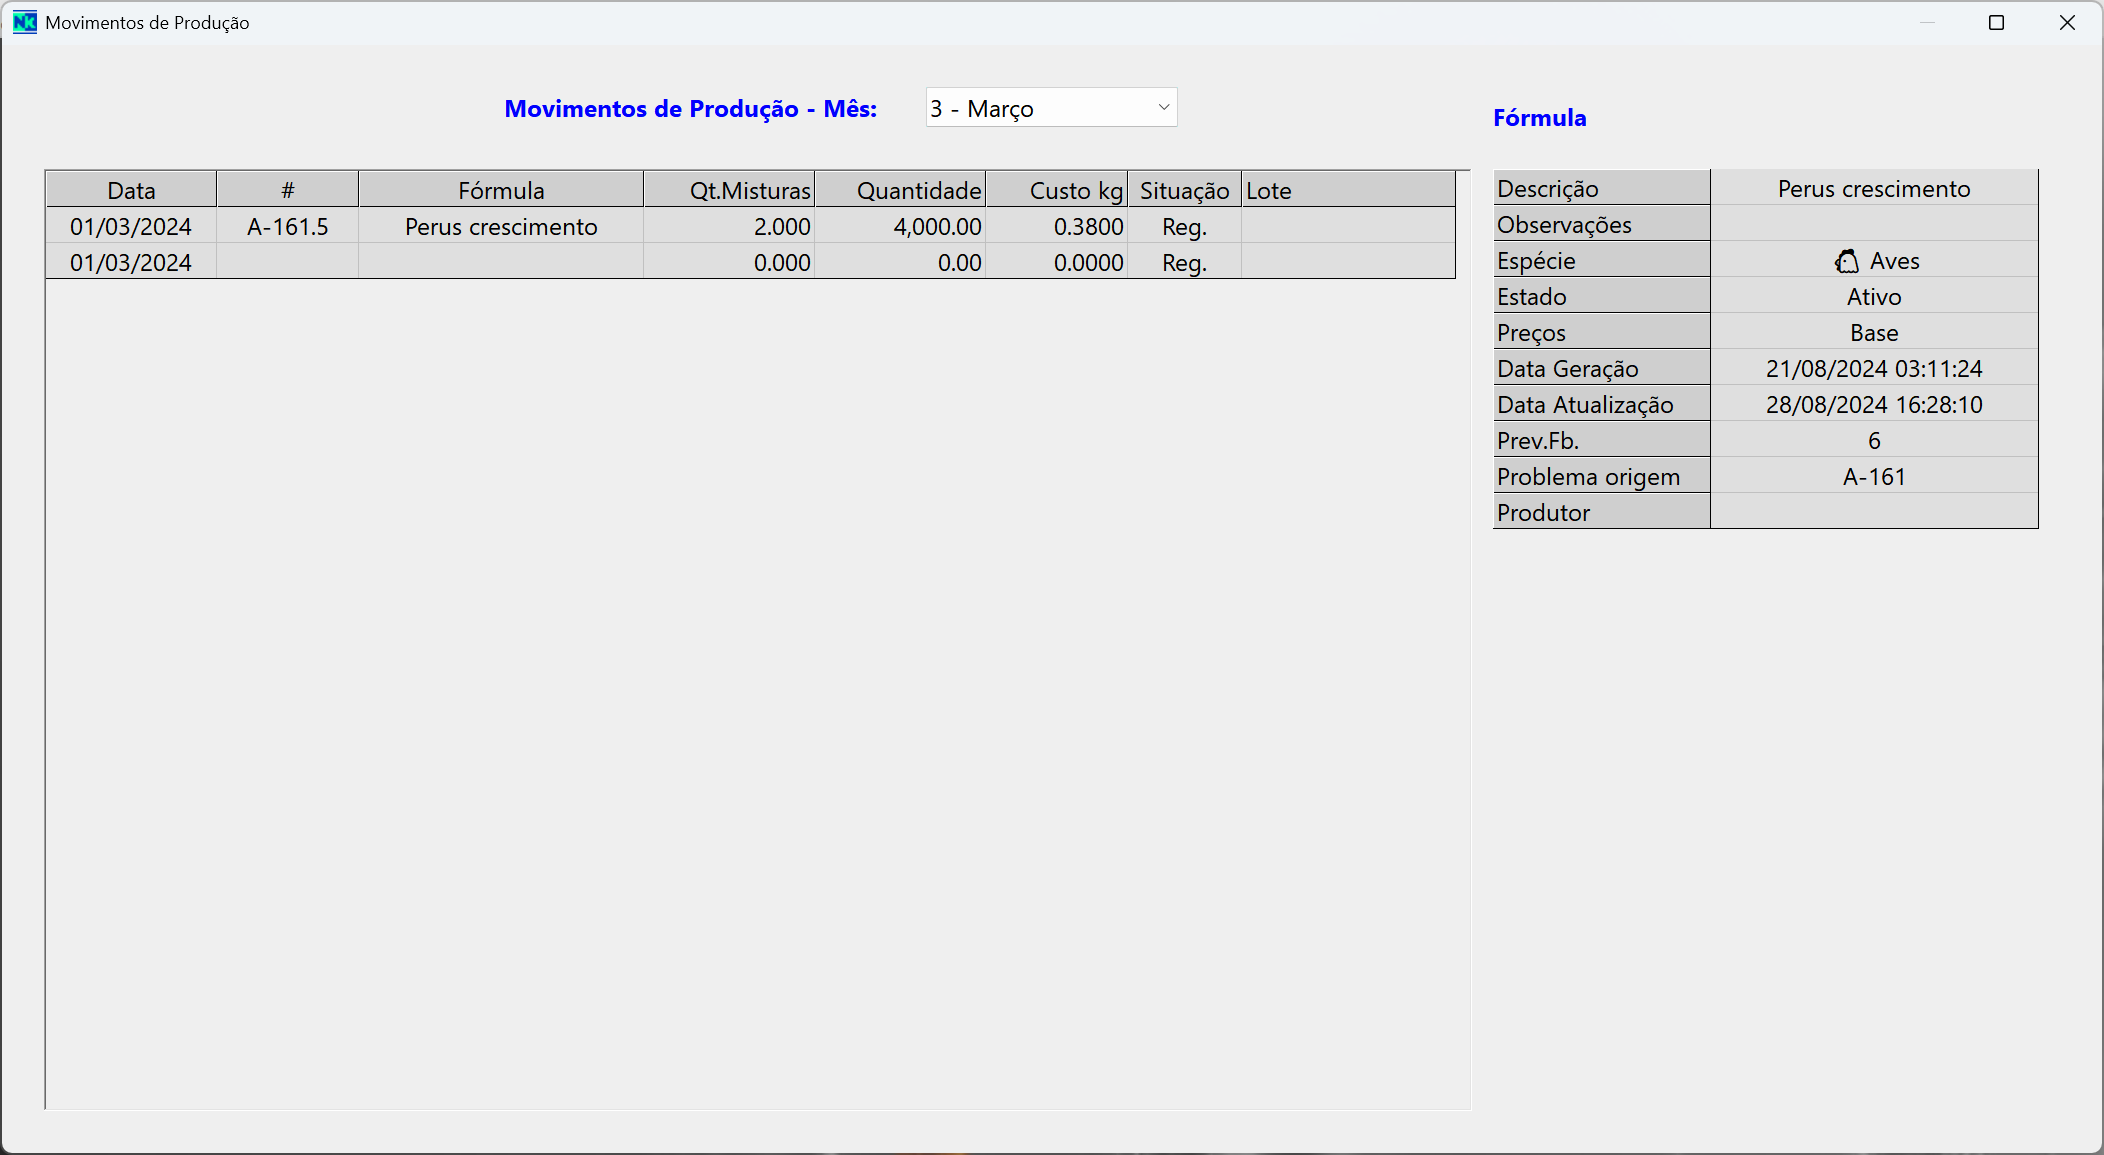
Task: Click the dropdown chevron arrow beside Março
Action: (1163, 107)
